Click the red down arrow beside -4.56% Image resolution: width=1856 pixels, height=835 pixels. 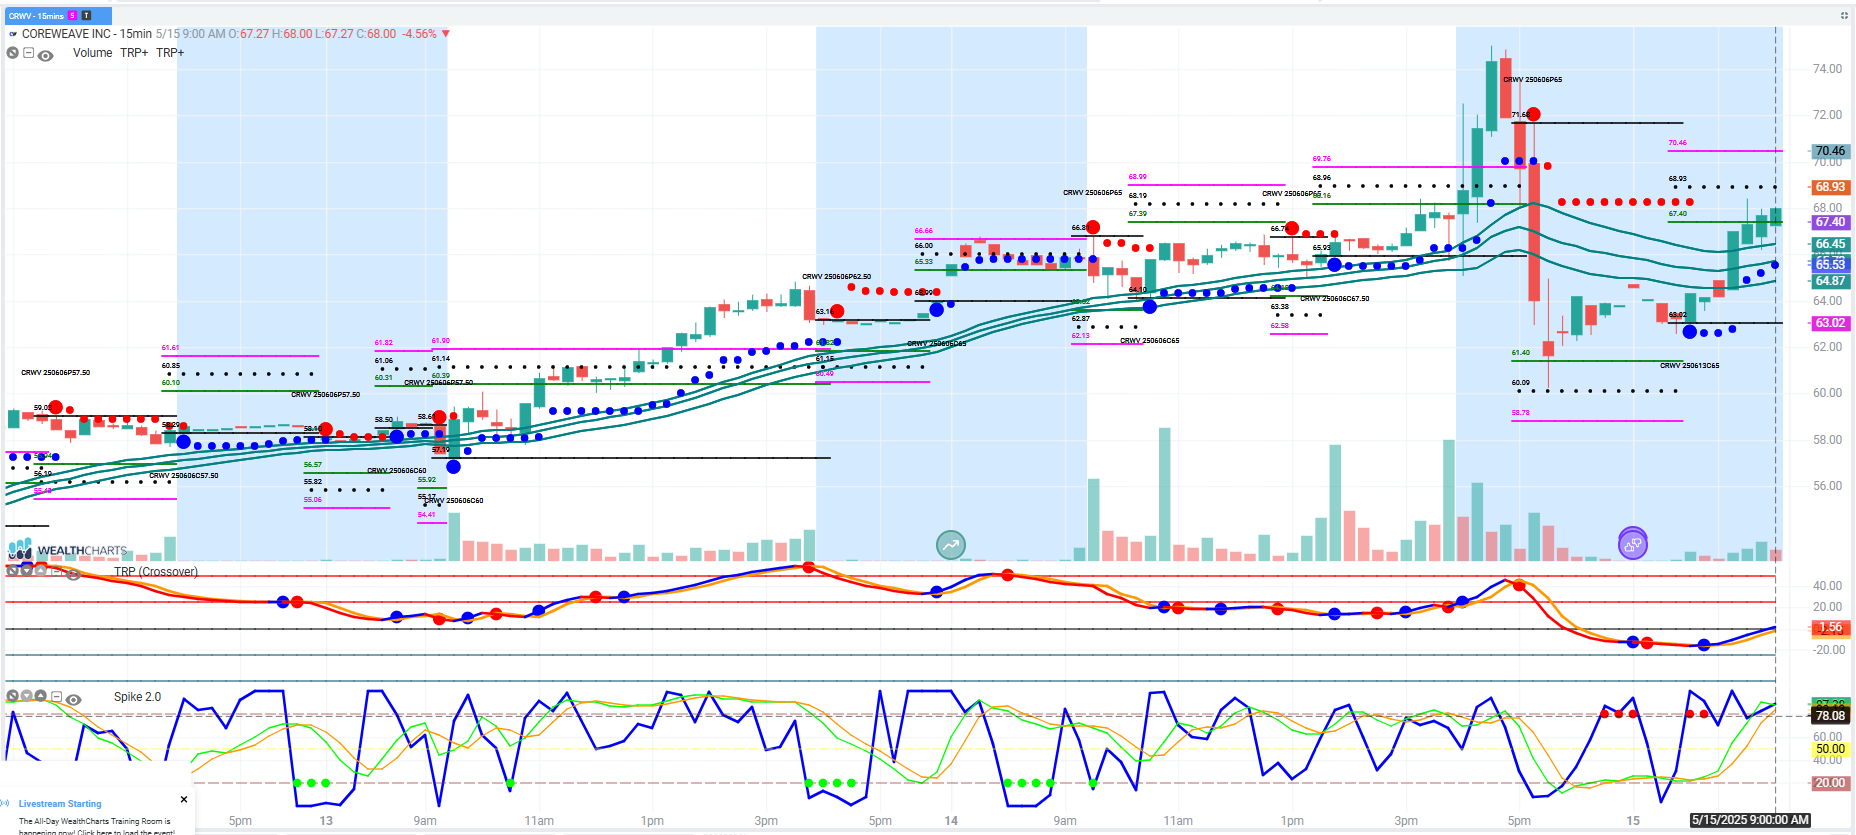446,34
